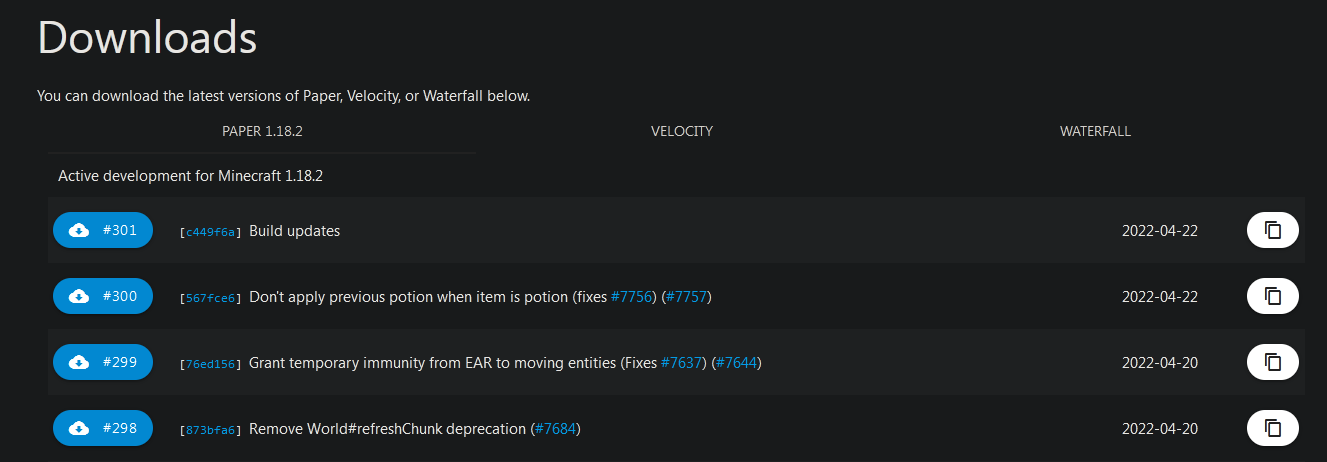Open pull request #7644 link
Image resolution: width=1327 pixels, height=462 pixels.
click(737, 363)
